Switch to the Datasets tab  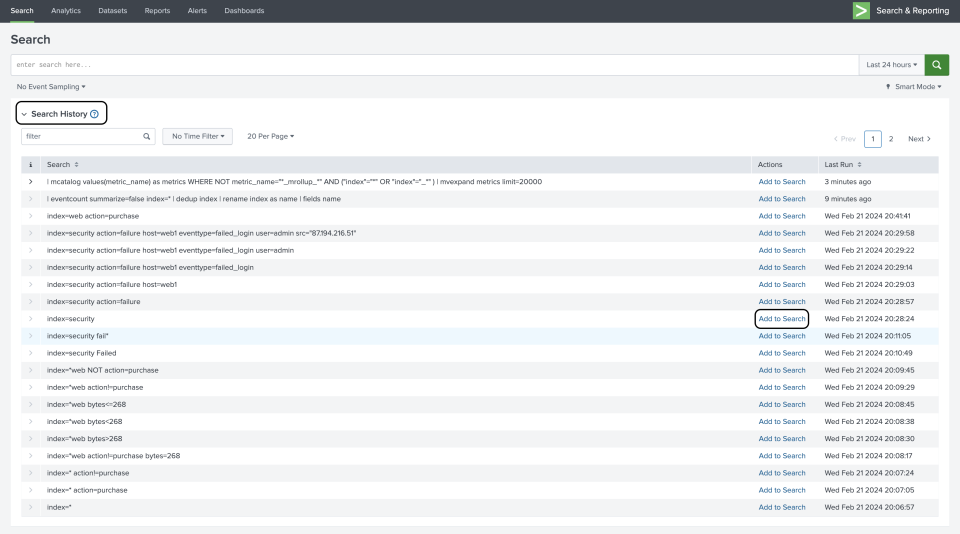113,11
